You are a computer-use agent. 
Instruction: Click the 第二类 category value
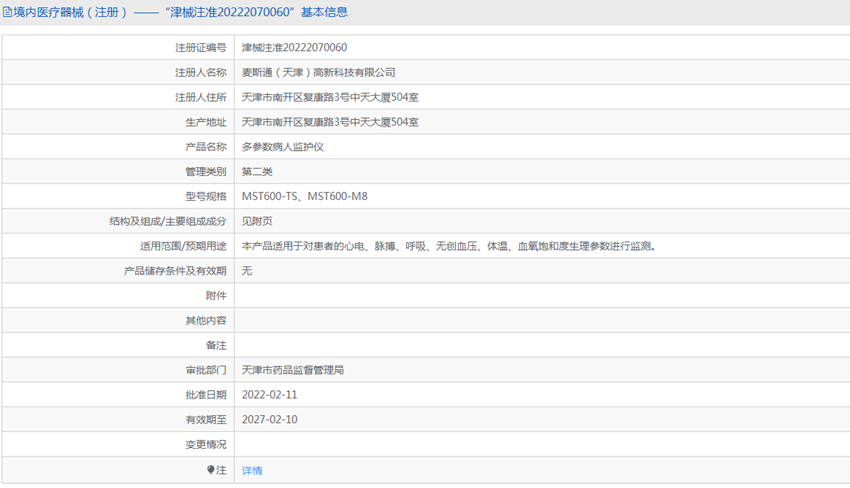(x=257, y=172)
